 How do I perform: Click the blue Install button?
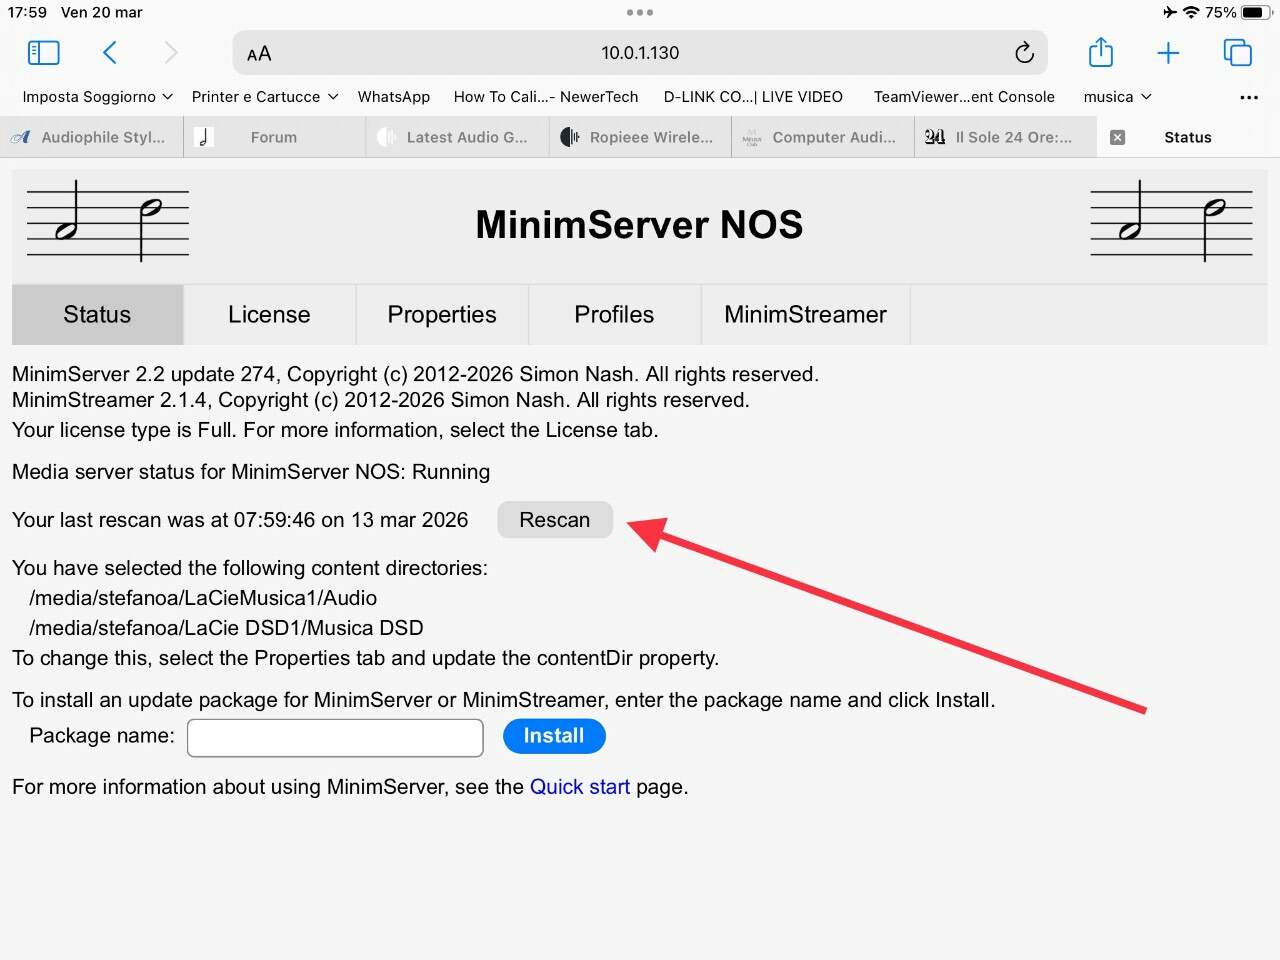tap(554, 736)
